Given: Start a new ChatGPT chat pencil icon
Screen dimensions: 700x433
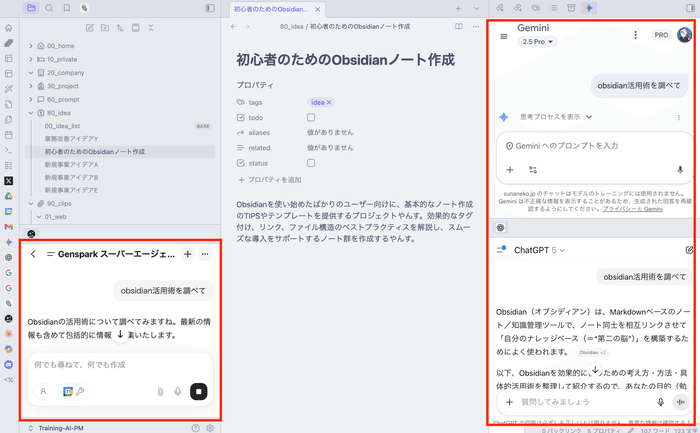Looking at the screenshot, I should tap(689, 250).
